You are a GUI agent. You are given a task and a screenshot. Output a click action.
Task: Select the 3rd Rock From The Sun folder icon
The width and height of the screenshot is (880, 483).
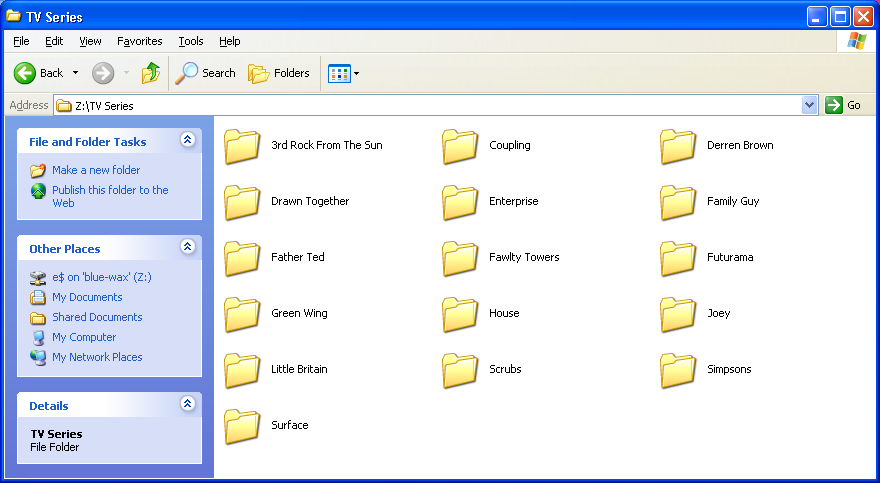(x=242, y=146)
